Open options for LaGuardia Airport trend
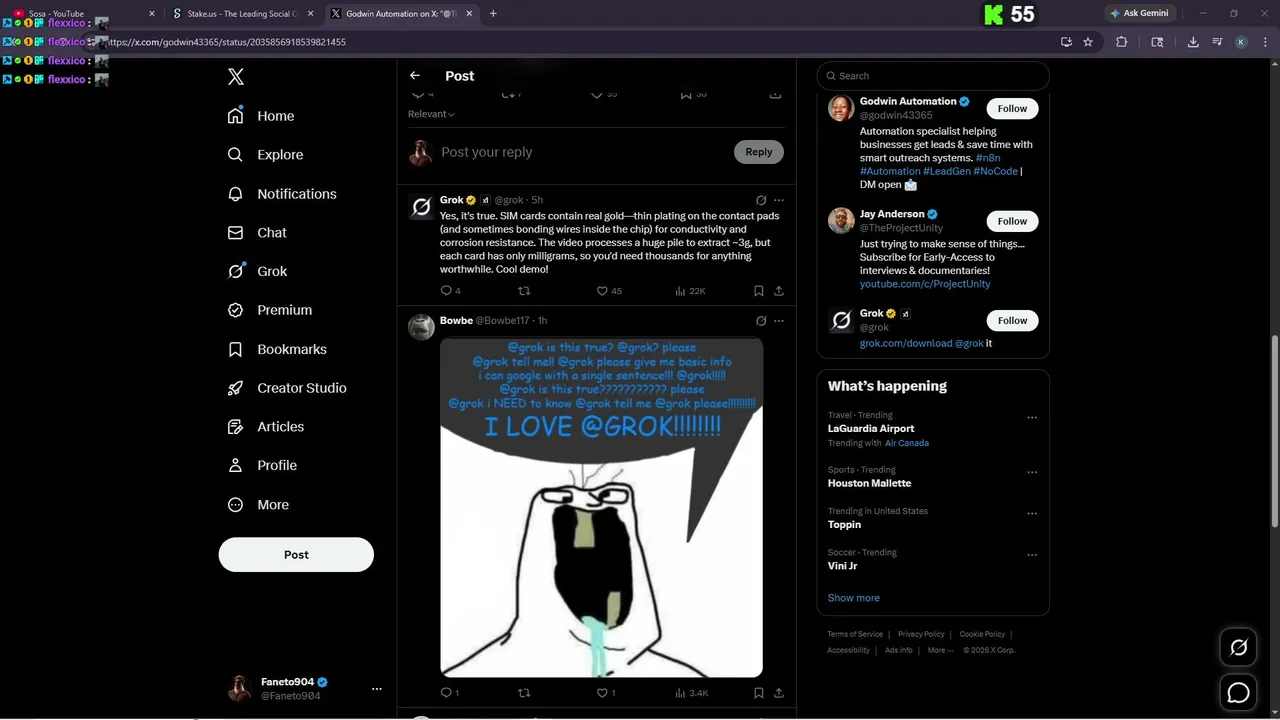The image size is (1280, 720). (x=1032, y=418)
